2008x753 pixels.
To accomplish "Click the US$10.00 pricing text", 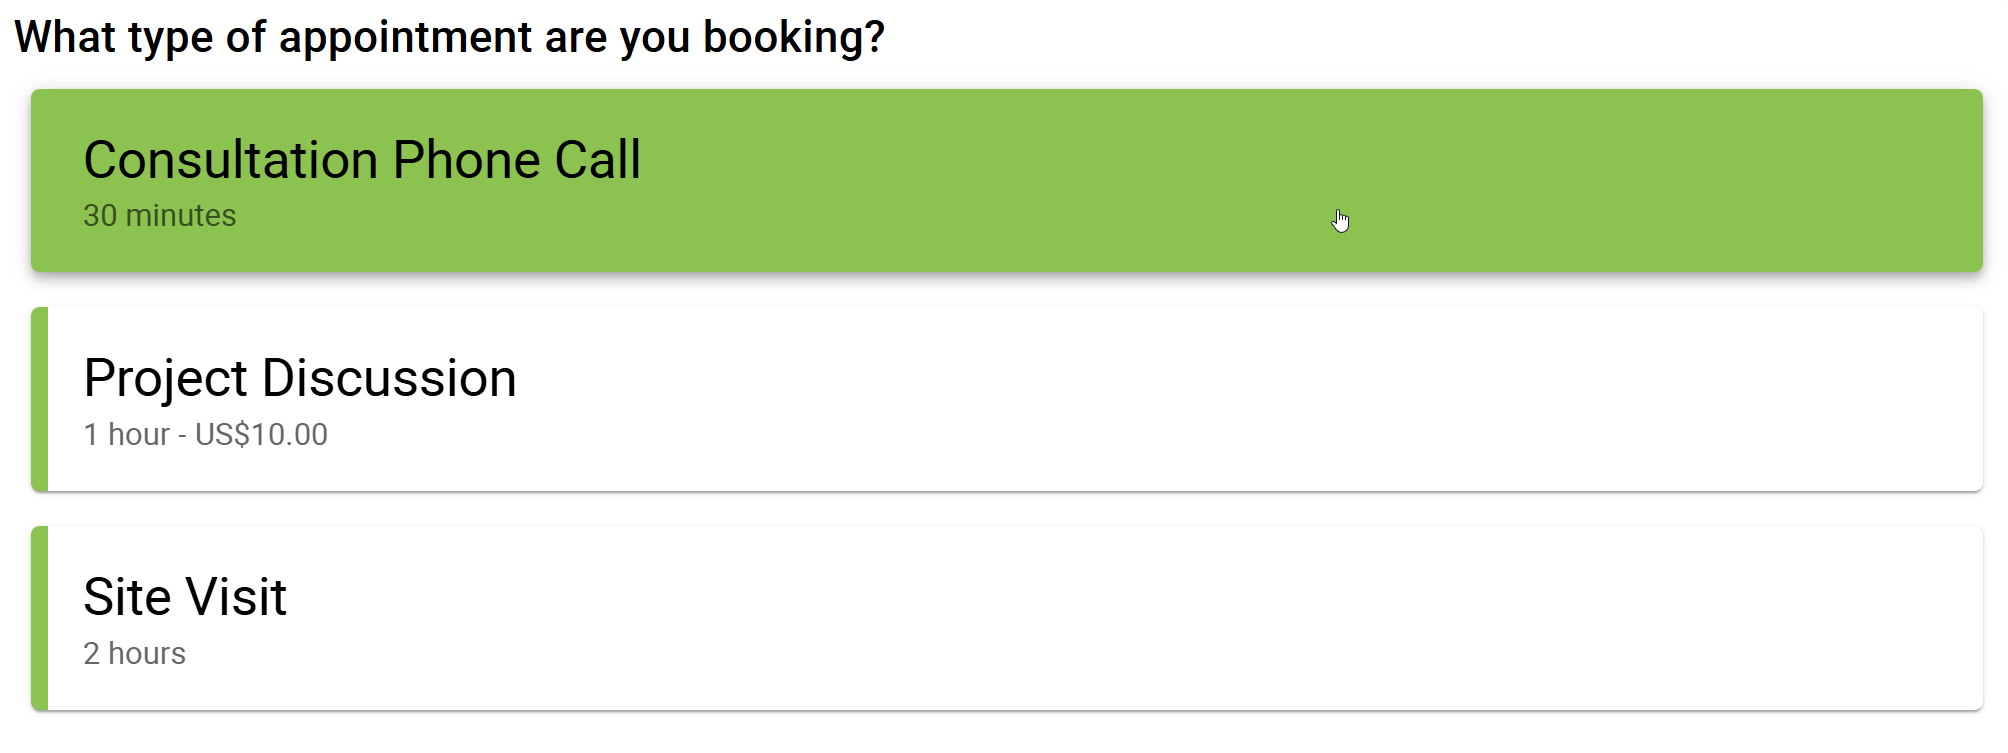I will click(262, 435).
